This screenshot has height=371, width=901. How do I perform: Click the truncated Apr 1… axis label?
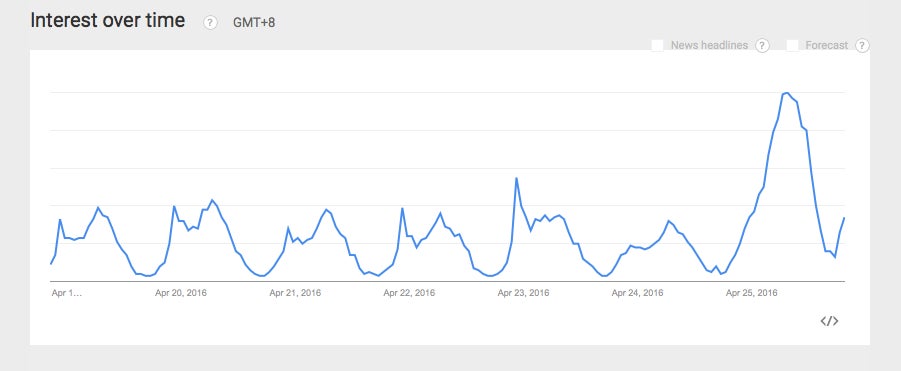click(x=67, y=293)
